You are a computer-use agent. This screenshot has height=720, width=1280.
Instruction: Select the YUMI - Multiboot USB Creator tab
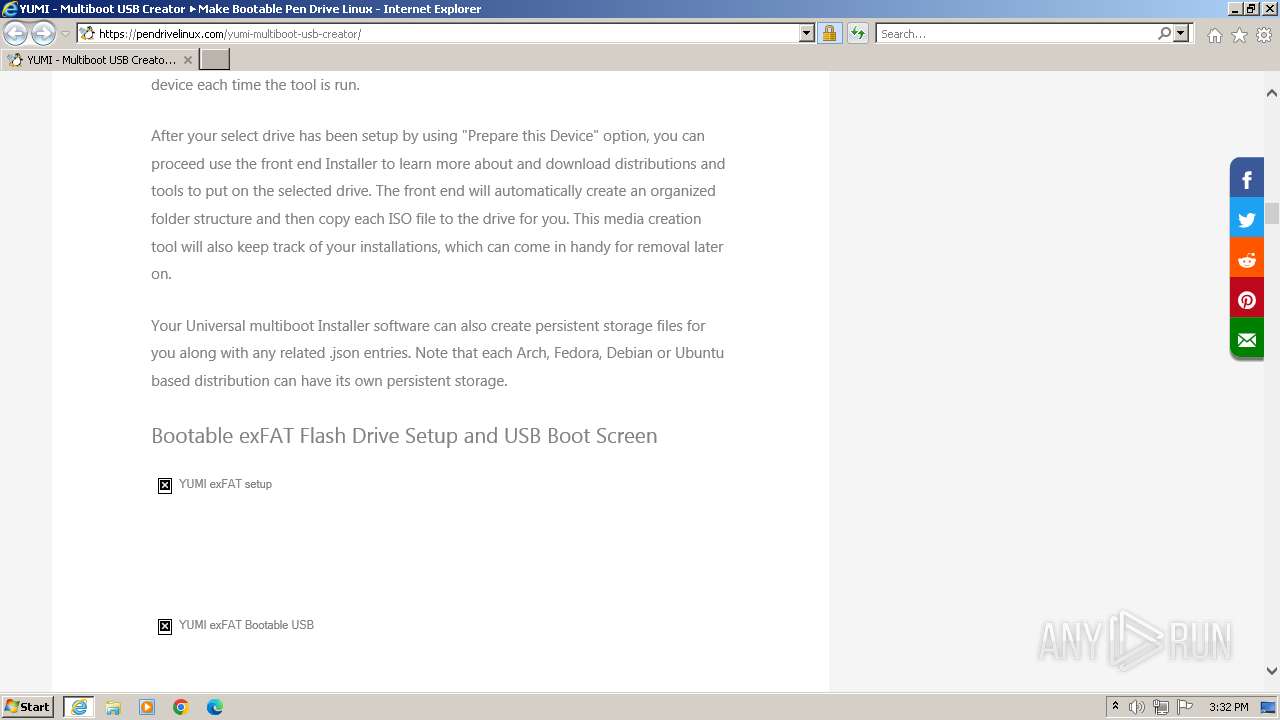point(99,59)
